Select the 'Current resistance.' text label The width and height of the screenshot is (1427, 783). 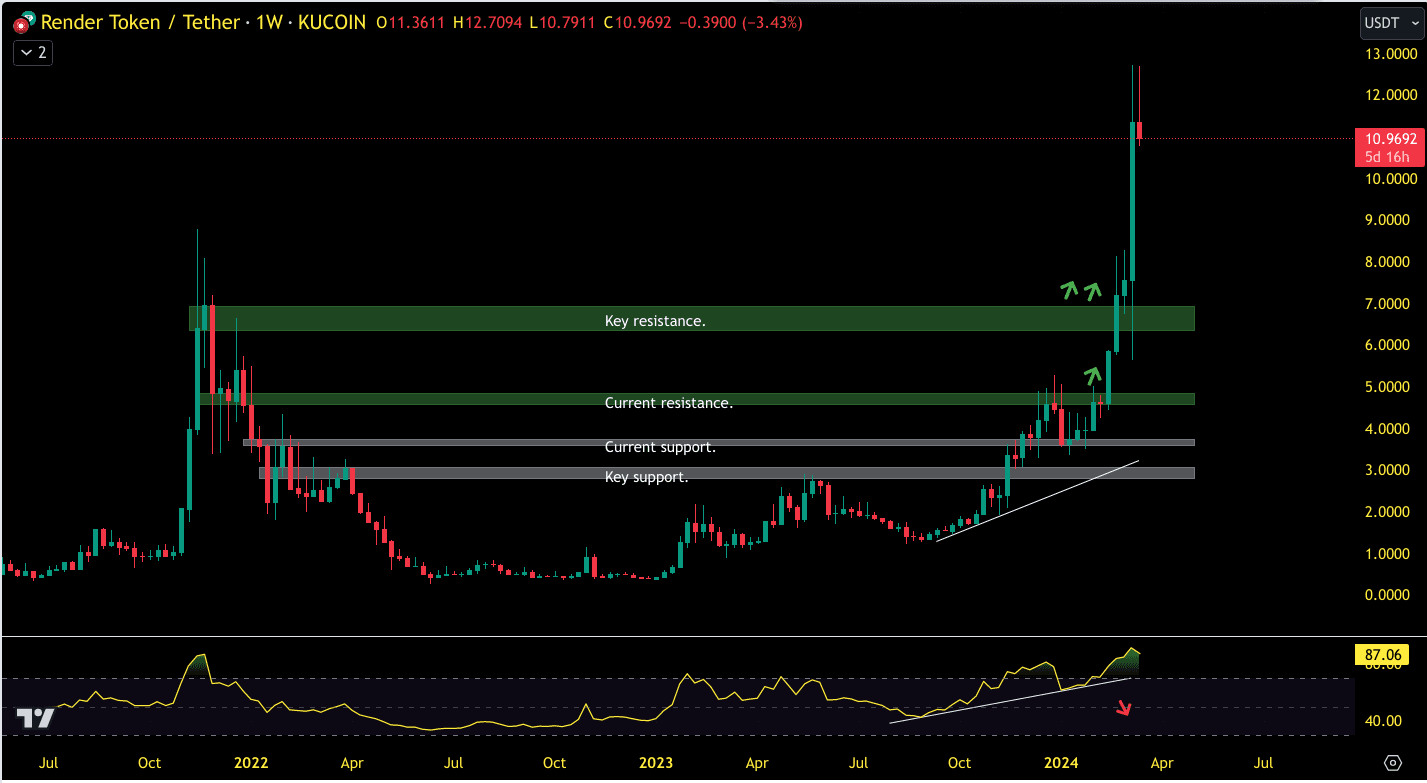tap(669, 403)
